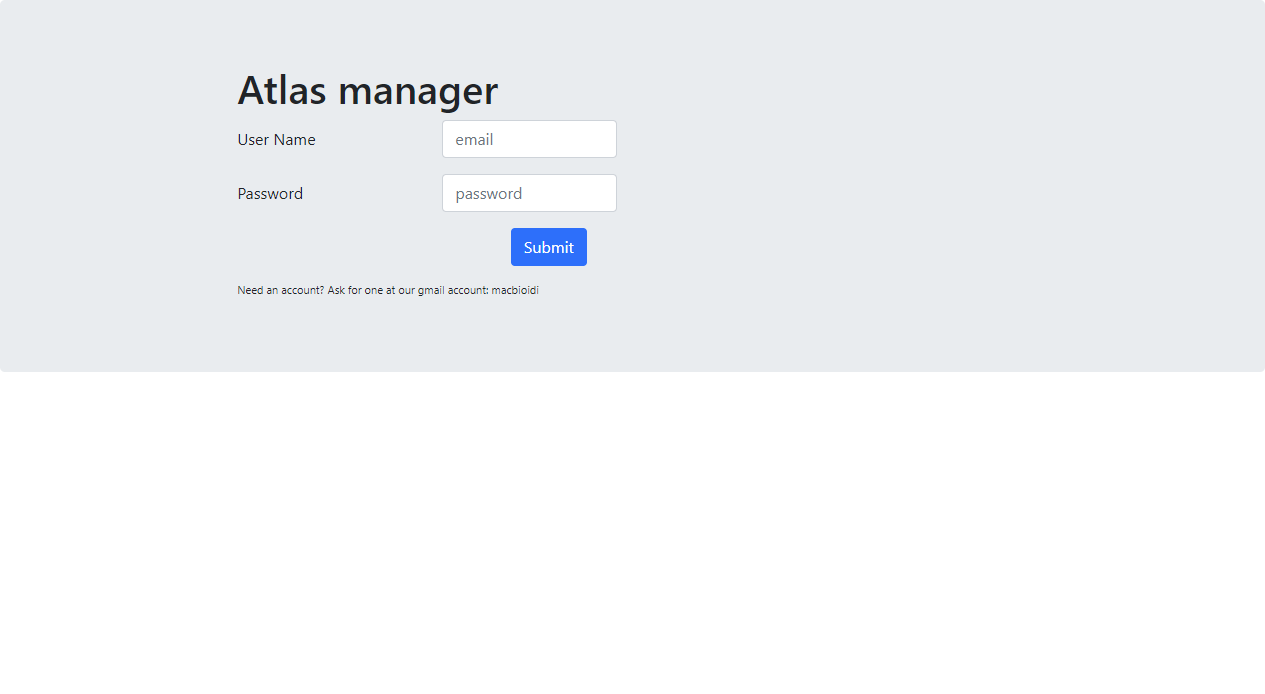Click the email input field

529,139
